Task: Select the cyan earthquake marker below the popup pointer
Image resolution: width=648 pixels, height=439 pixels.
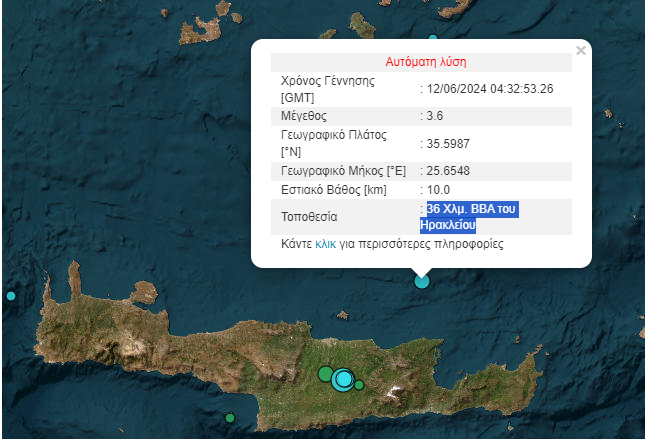Action: [422, 281]
